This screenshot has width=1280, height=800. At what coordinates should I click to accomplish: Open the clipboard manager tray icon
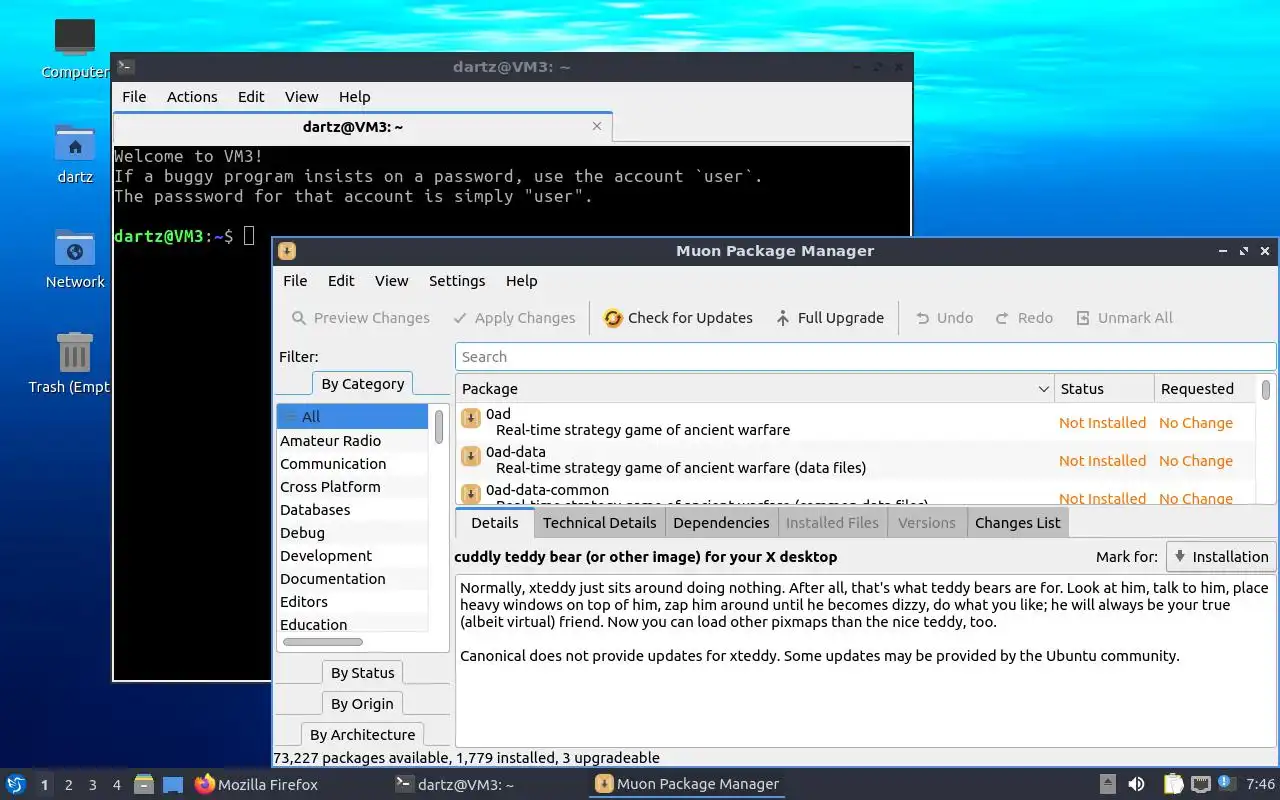[x=1173, y=784]
